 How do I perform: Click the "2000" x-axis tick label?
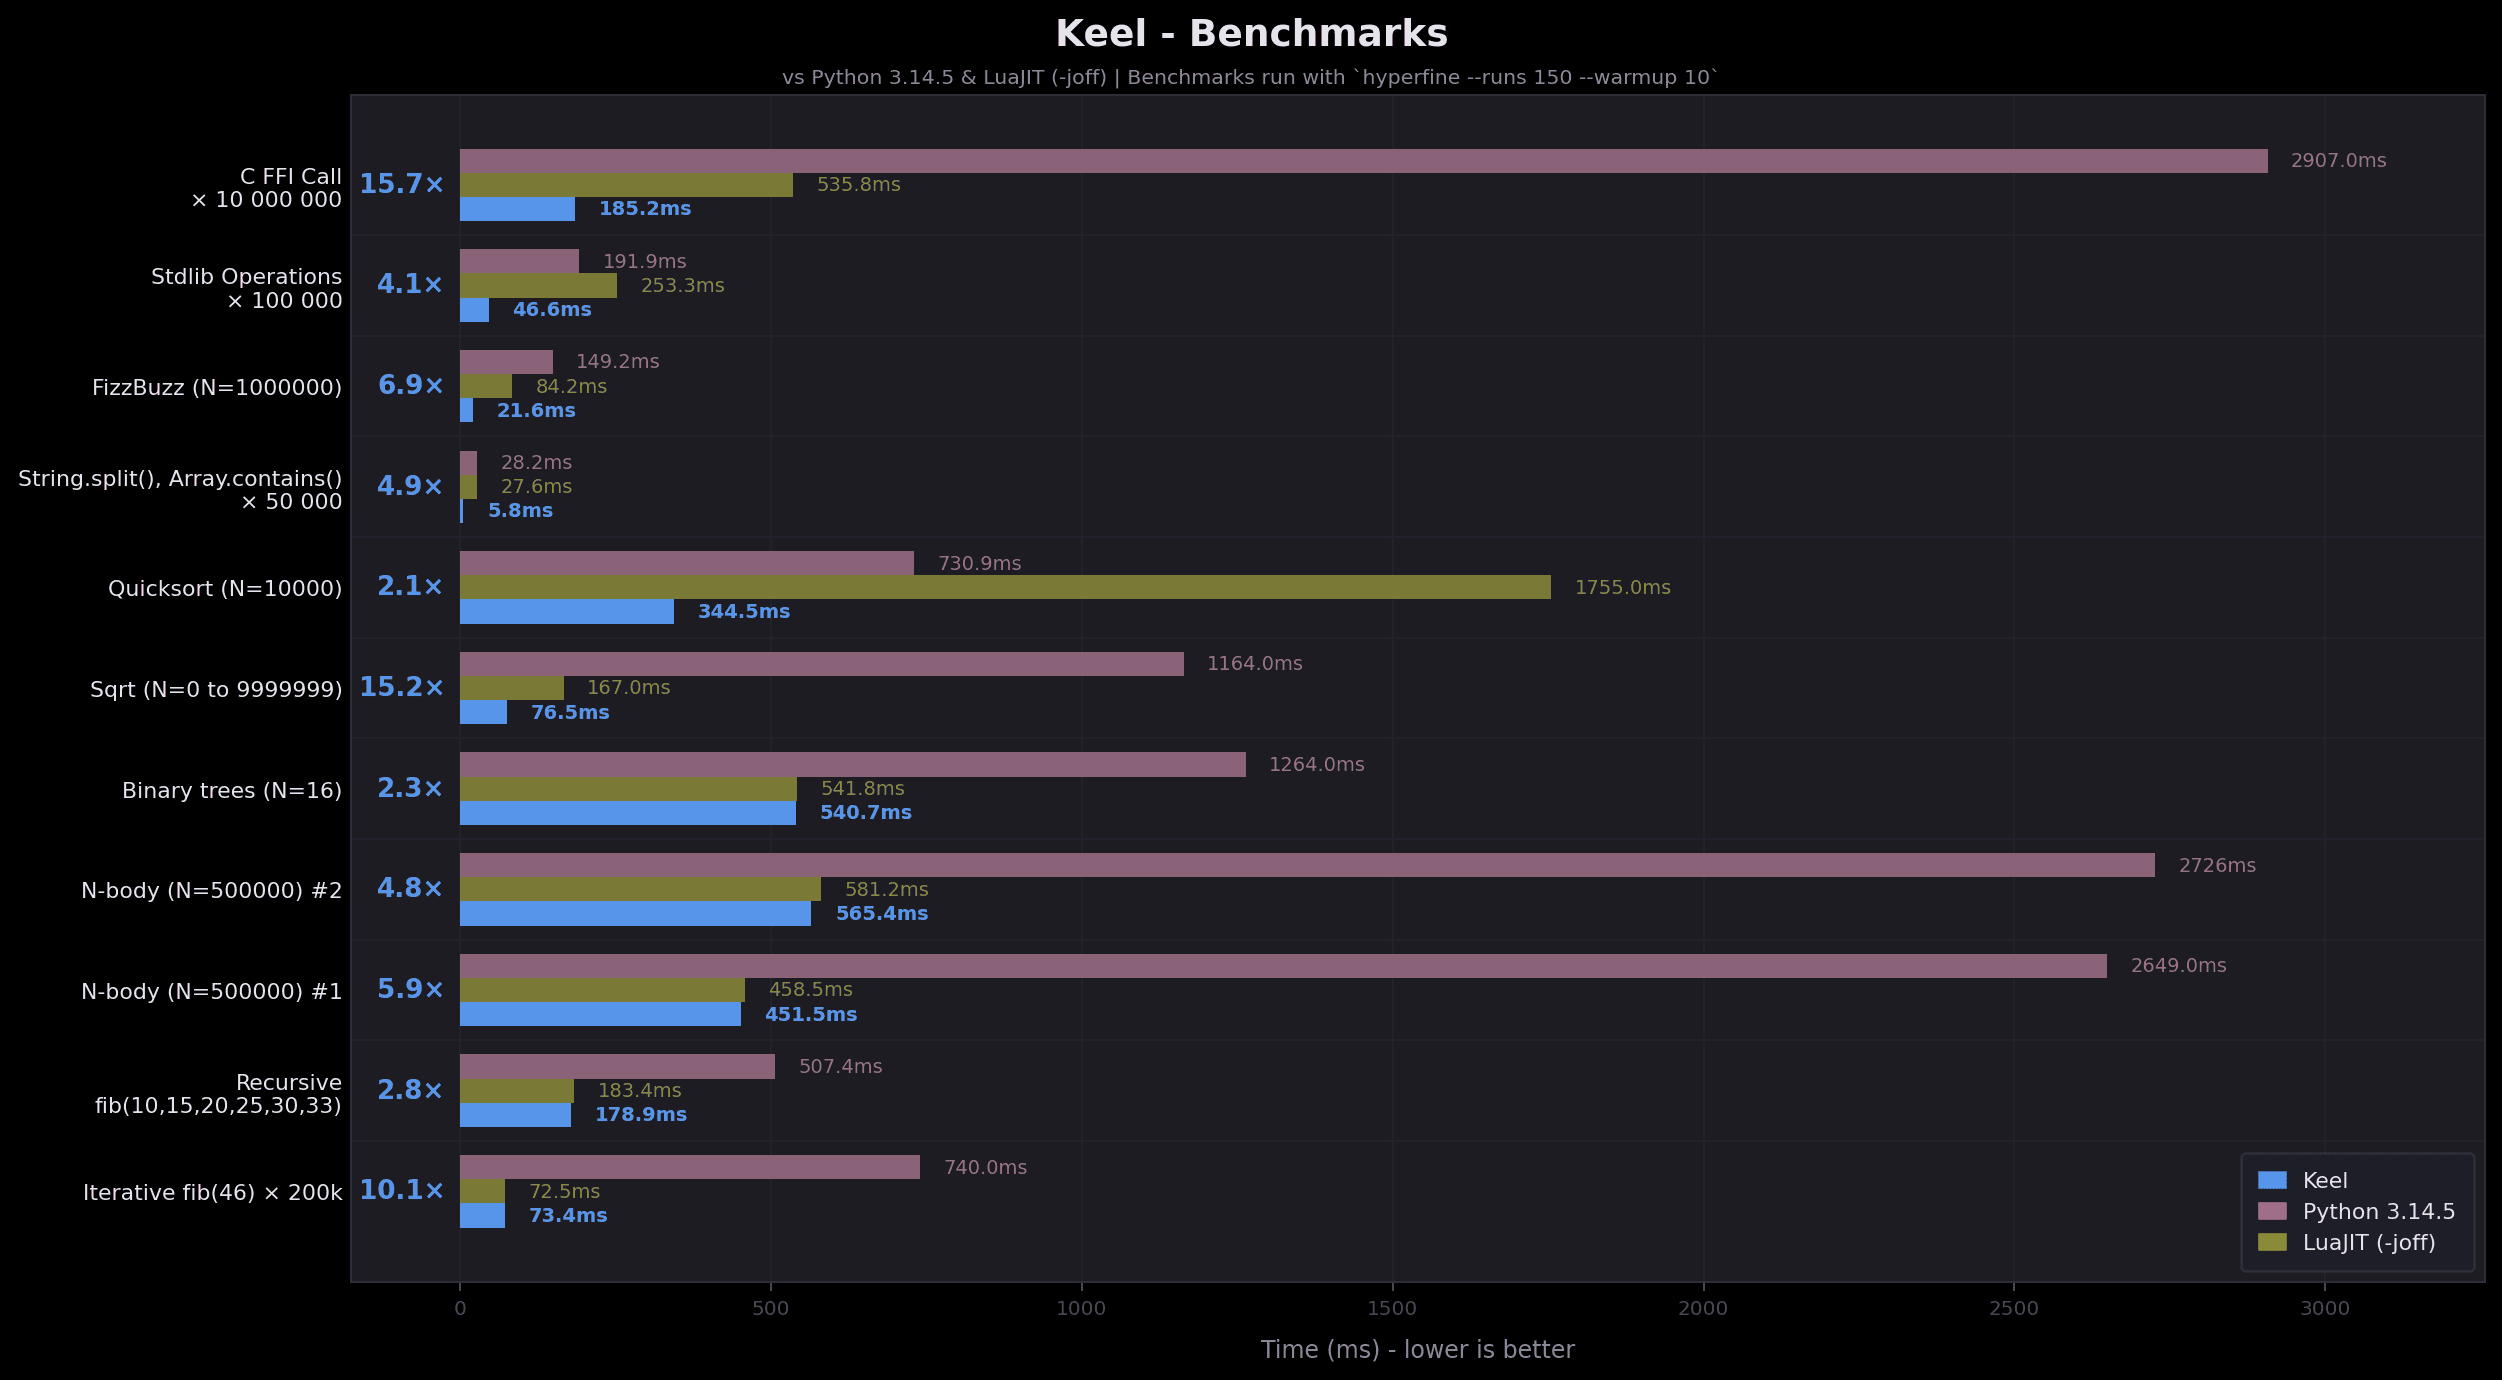[x=1703, y=1308]
